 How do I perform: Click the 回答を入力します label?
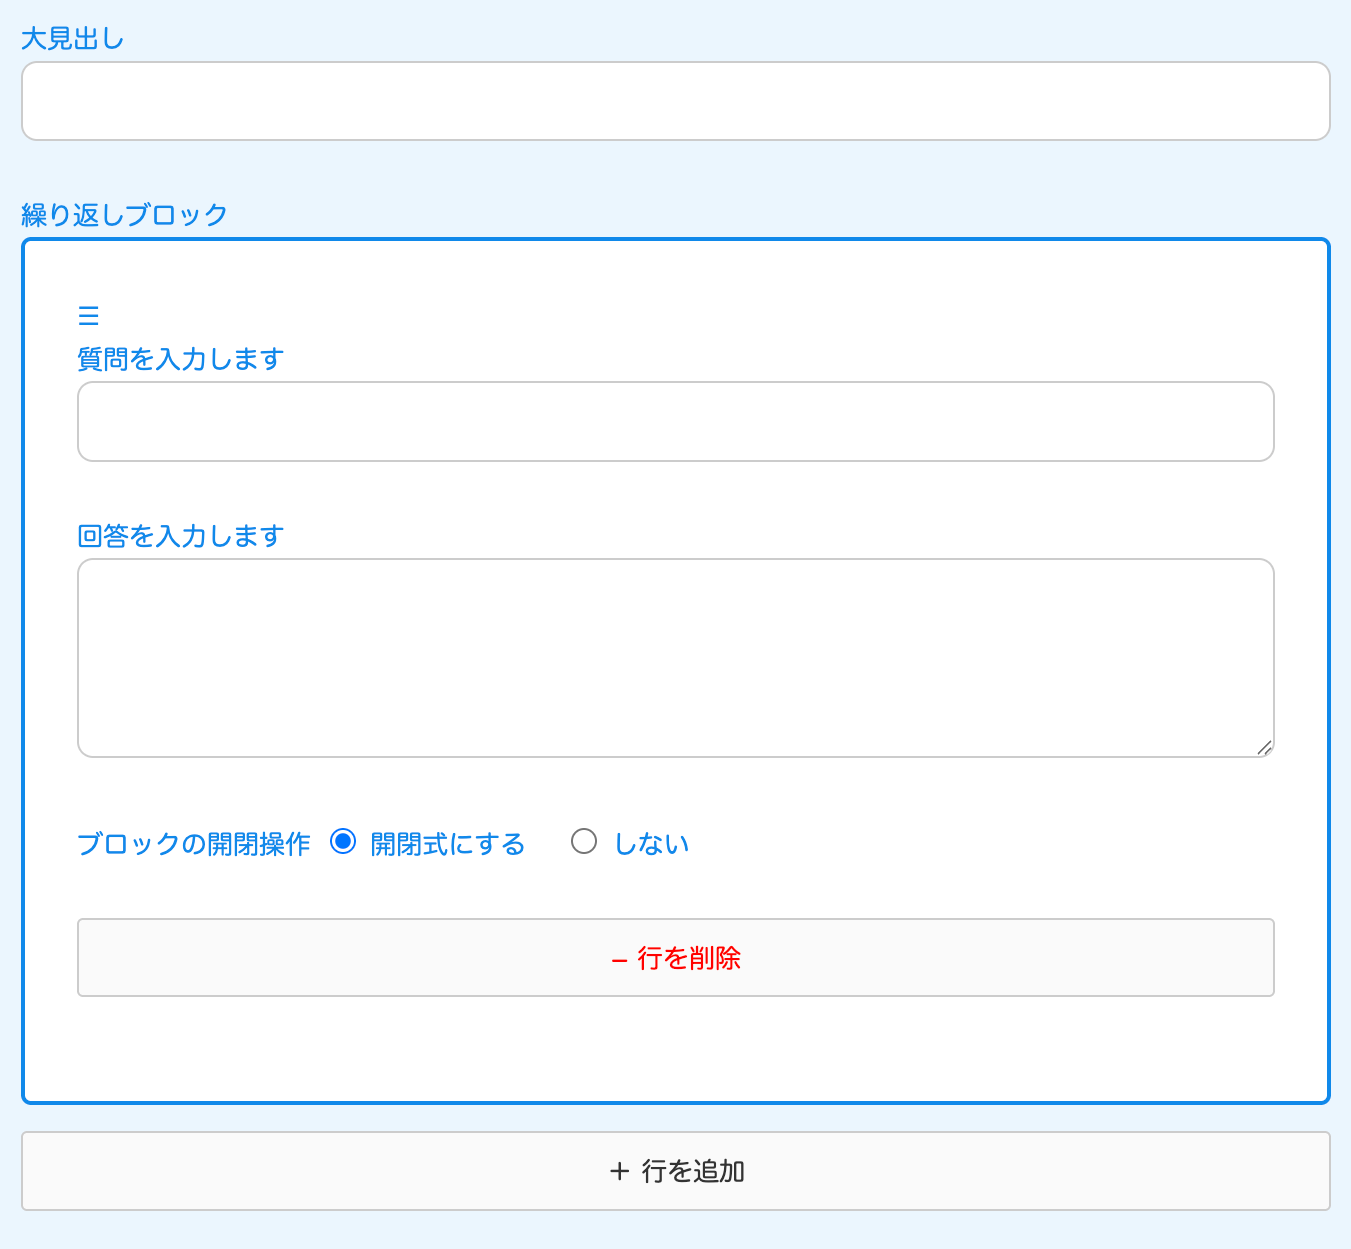coord(180,536)
